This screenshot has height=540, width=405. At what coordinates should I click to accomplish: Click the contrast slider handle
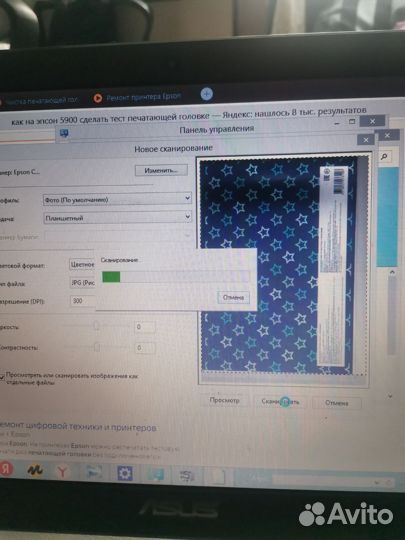click(x=97, y=347)
